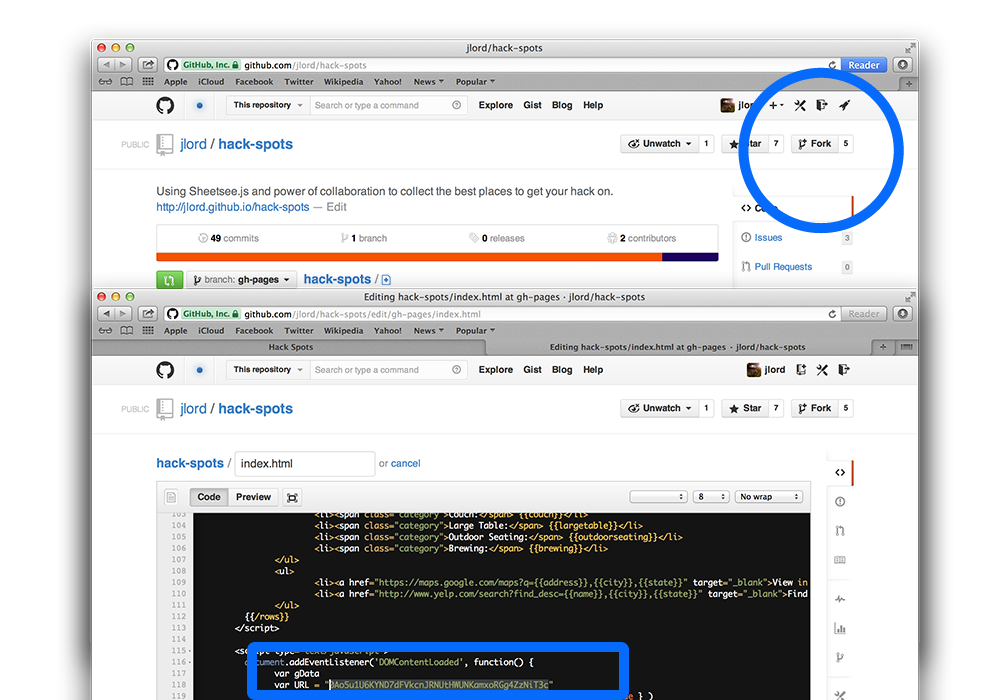Create new file icon next to hack-spots path
The width and height of the screenshot is (1000, 700).
coord(386,280)
